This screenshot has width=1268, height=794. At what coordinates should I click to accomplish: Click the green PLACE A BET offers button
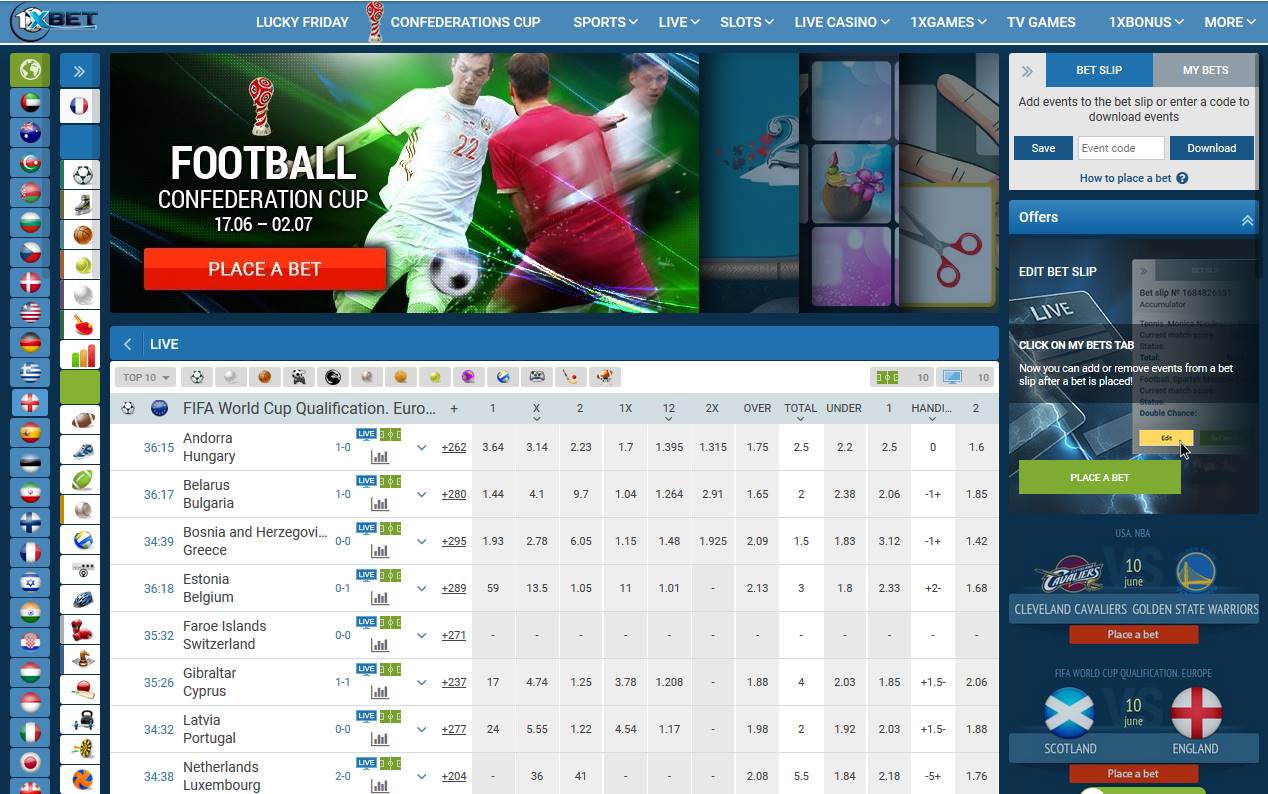[1100, 477]
